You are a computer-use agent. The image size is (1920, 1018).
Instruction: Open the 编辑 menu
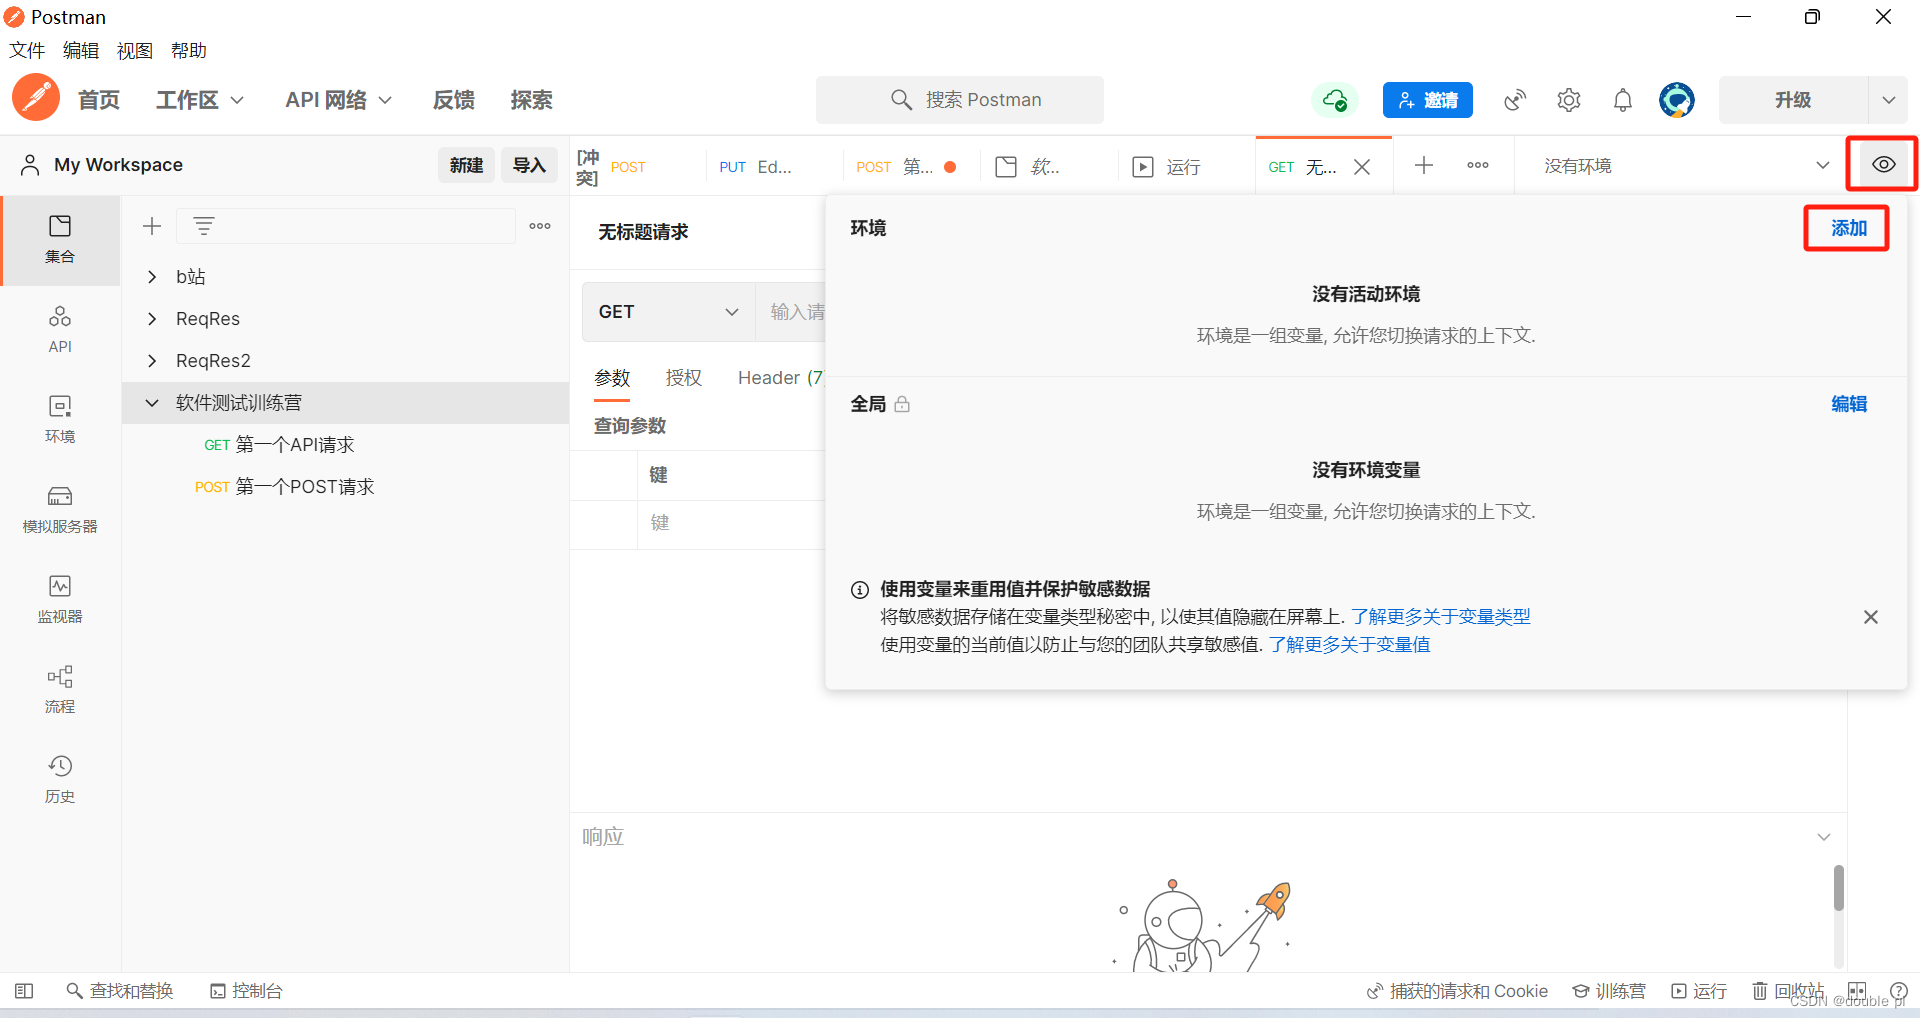[x=81, y=50]
